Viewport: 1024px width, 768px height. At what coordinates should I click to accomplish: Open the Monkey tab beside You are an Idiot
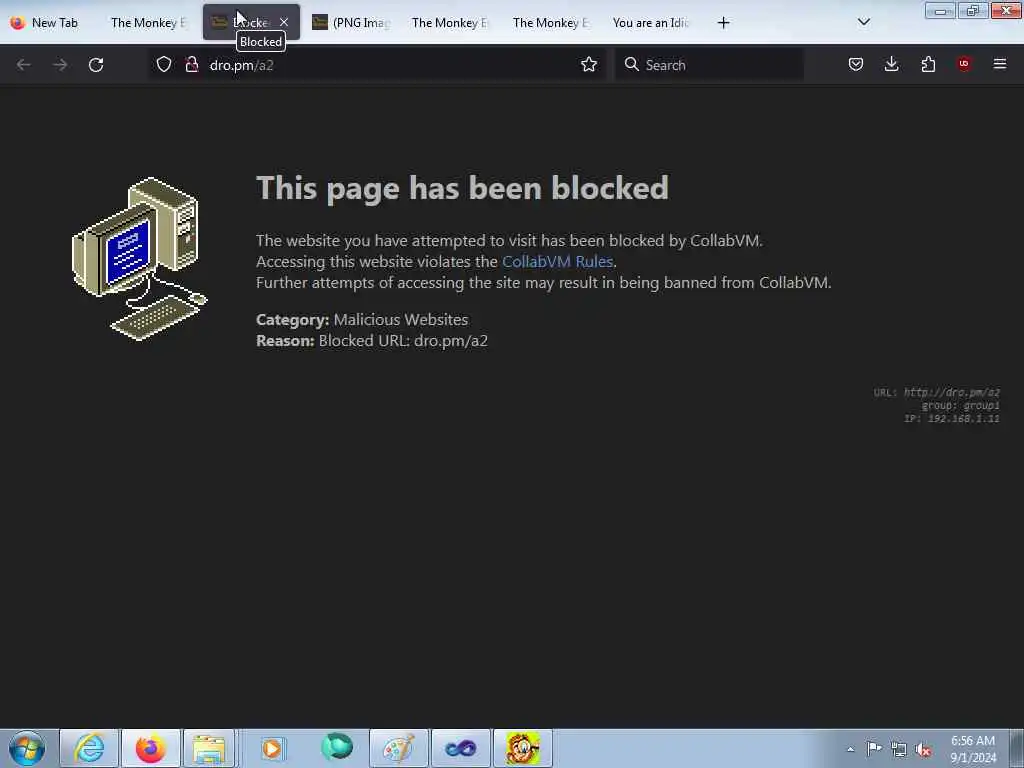[551, 23]
